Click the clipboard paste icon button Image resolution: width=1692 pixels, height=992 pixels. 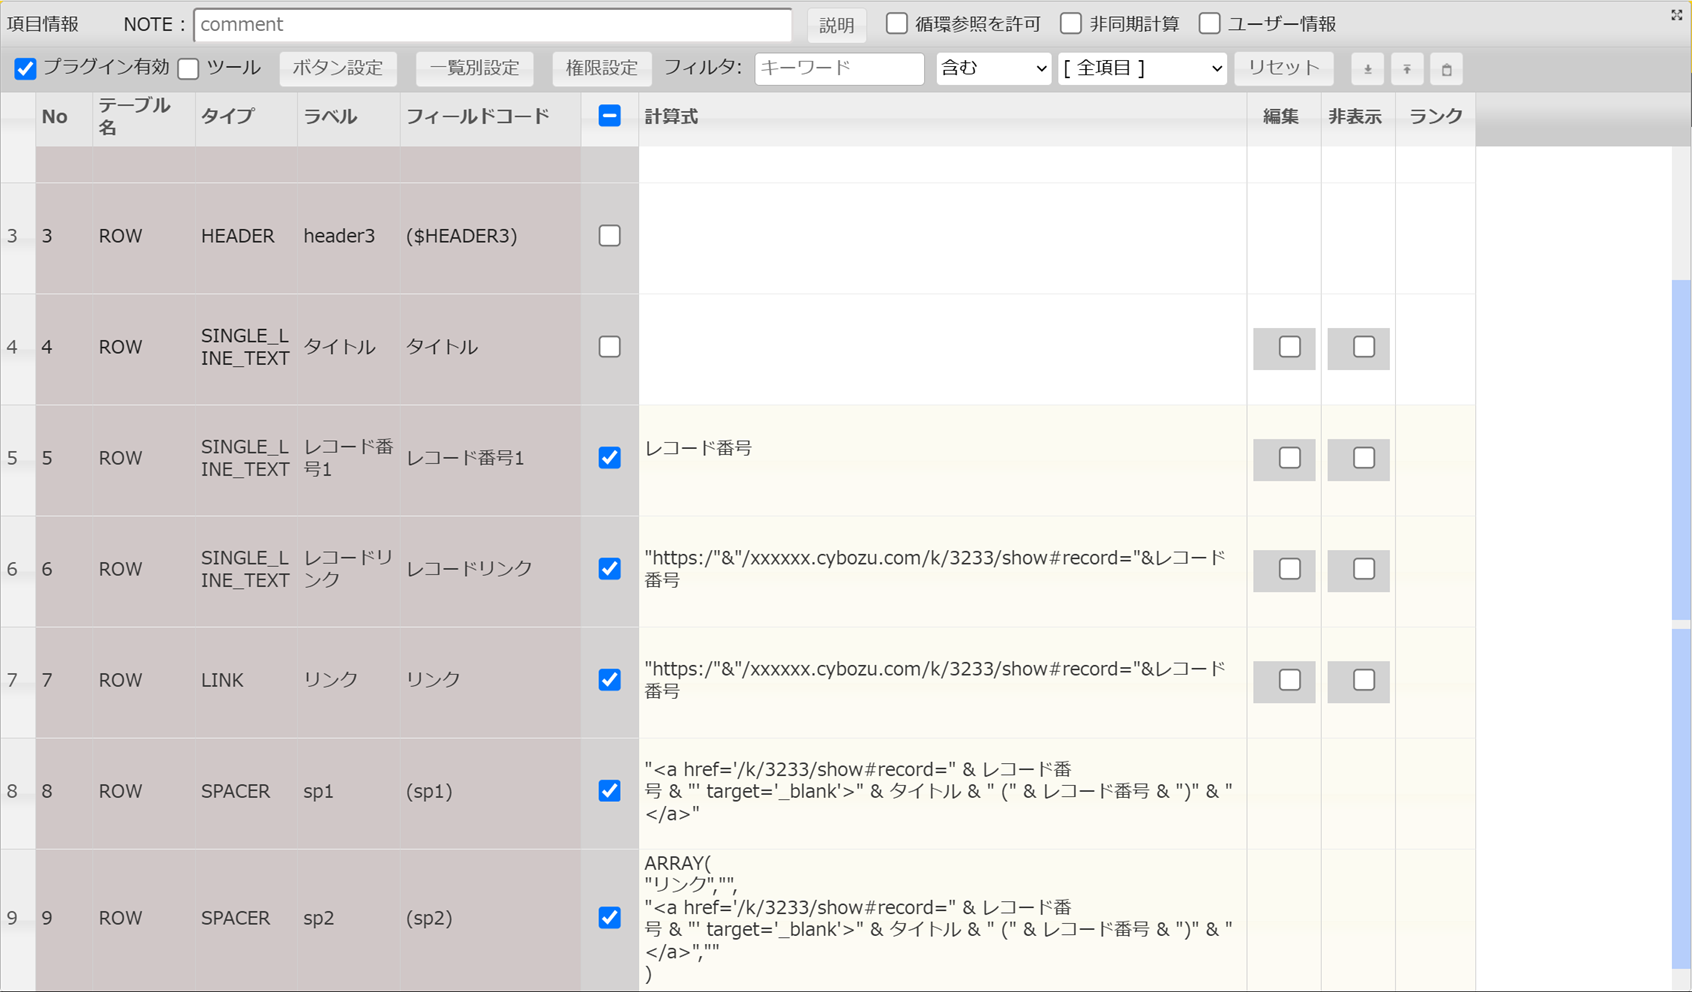(1446, 69)
